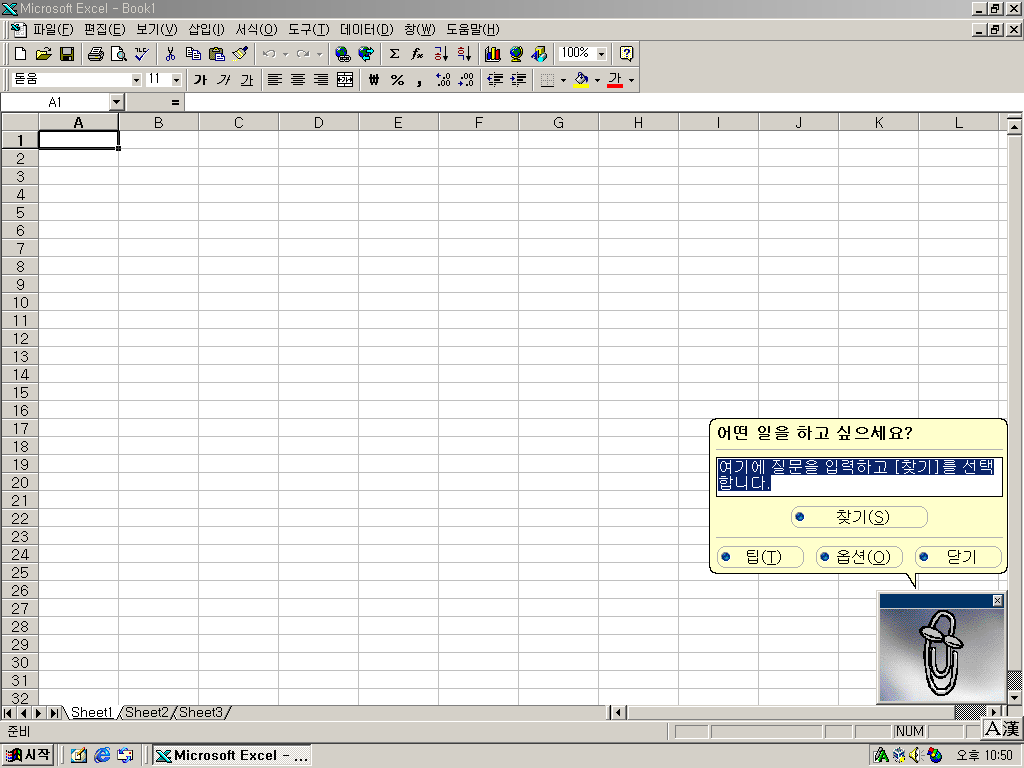Open Print Preview magnifier icon
1024x768 pixels.
pos(118,54)
